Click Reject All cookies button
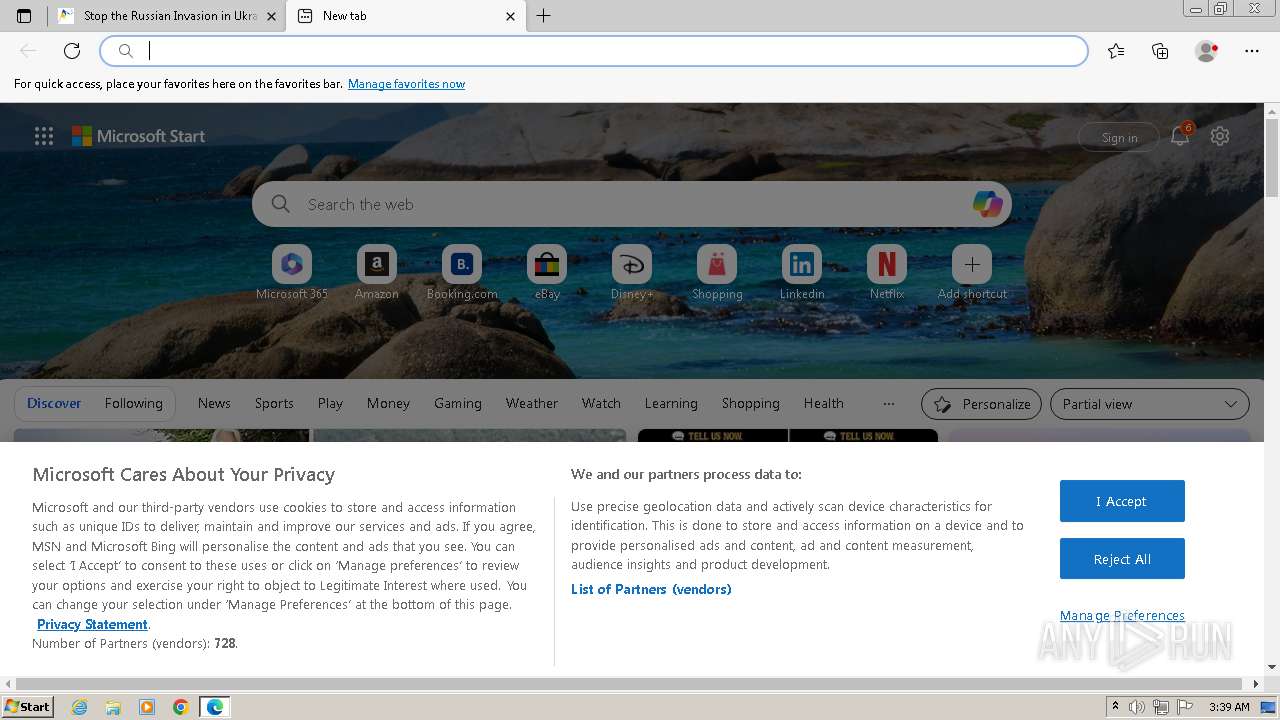This screenshot has width=1280, height=720. coord(1122,559)
